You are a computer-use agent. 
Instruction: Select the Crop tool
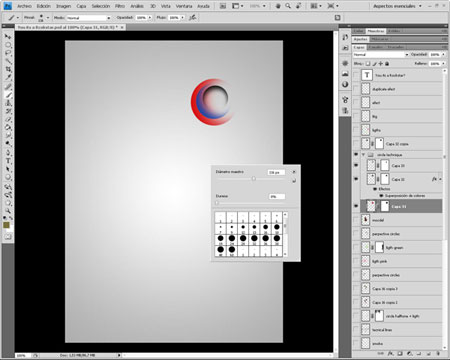point(8,69)
